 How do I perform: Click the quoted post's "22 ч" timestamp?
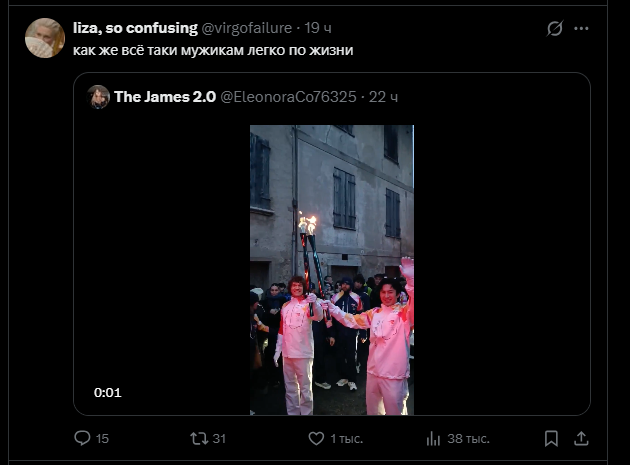tap(384, 96)
